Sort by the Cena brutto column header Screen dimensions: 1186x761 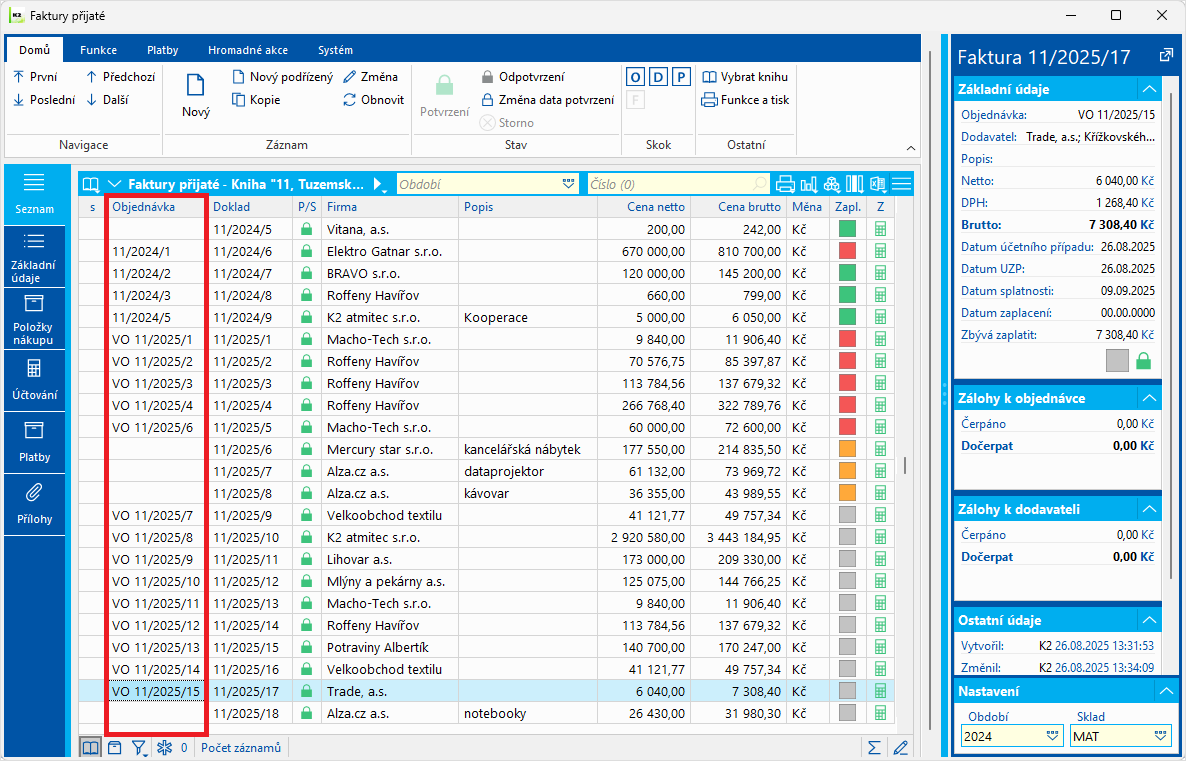click(739, 207)
